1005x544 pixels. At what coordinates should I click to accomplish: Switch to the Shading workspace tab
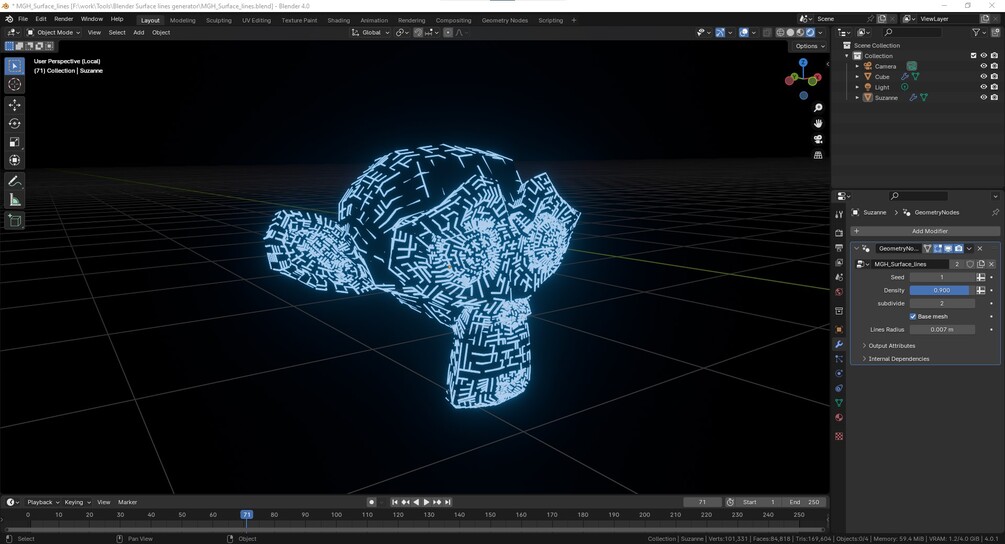click(x=338, y=20)
